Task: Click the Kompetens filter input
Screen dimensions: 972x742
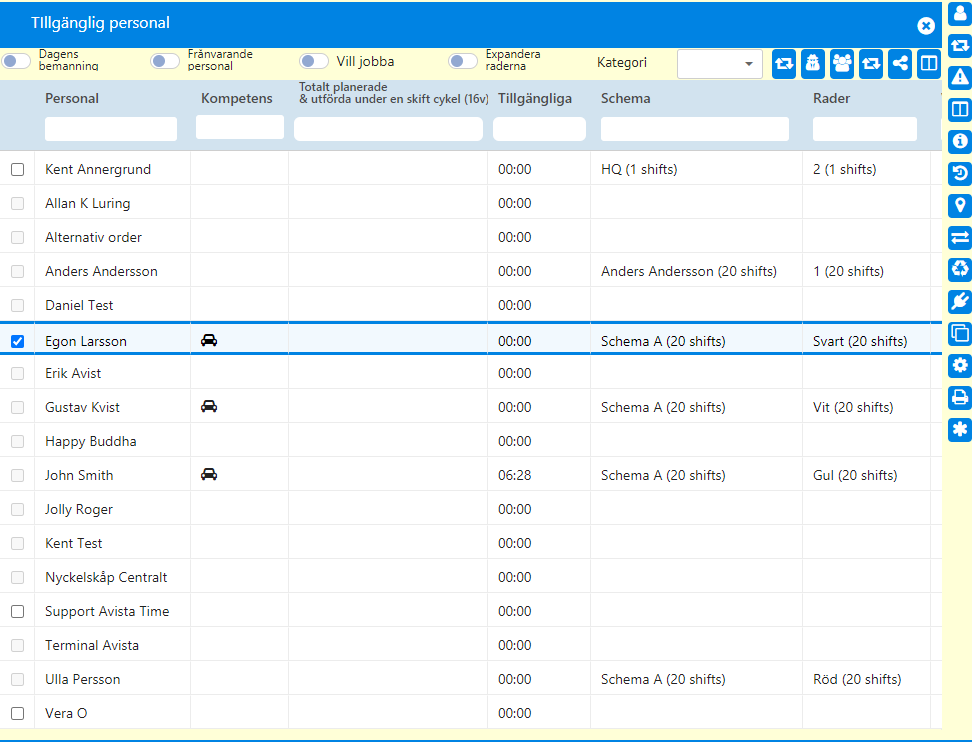Action: point(240,127)
